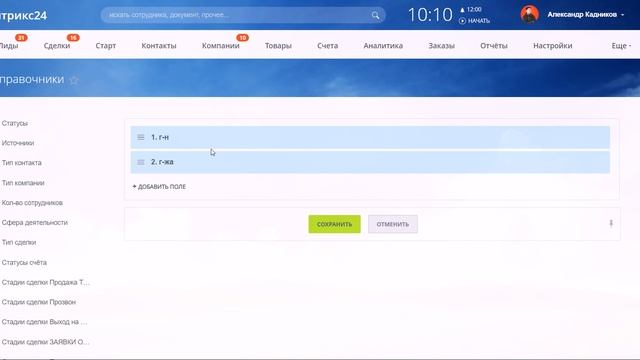This screenshot has height=360, width=640.
Task: Open the Аналитика tab
Action: pyautogui.click(x=383, y=46)
